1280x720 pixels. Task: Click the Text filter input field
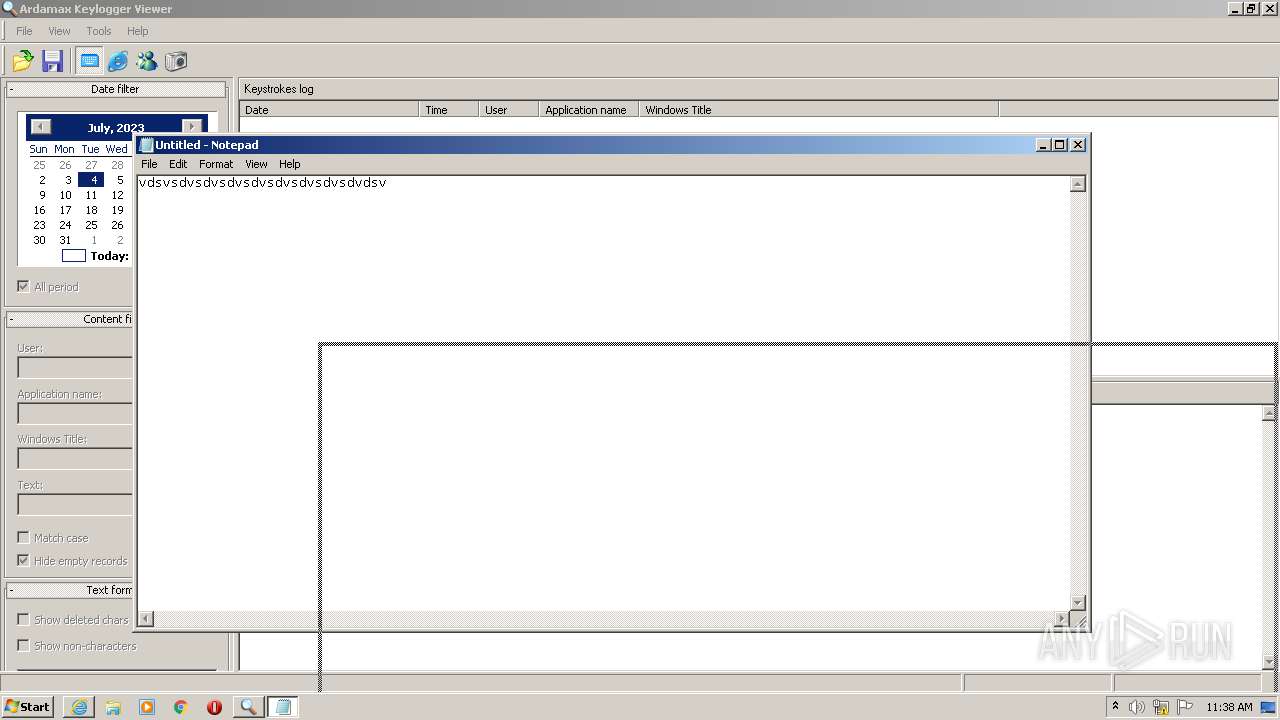click(x=75, y=504)
